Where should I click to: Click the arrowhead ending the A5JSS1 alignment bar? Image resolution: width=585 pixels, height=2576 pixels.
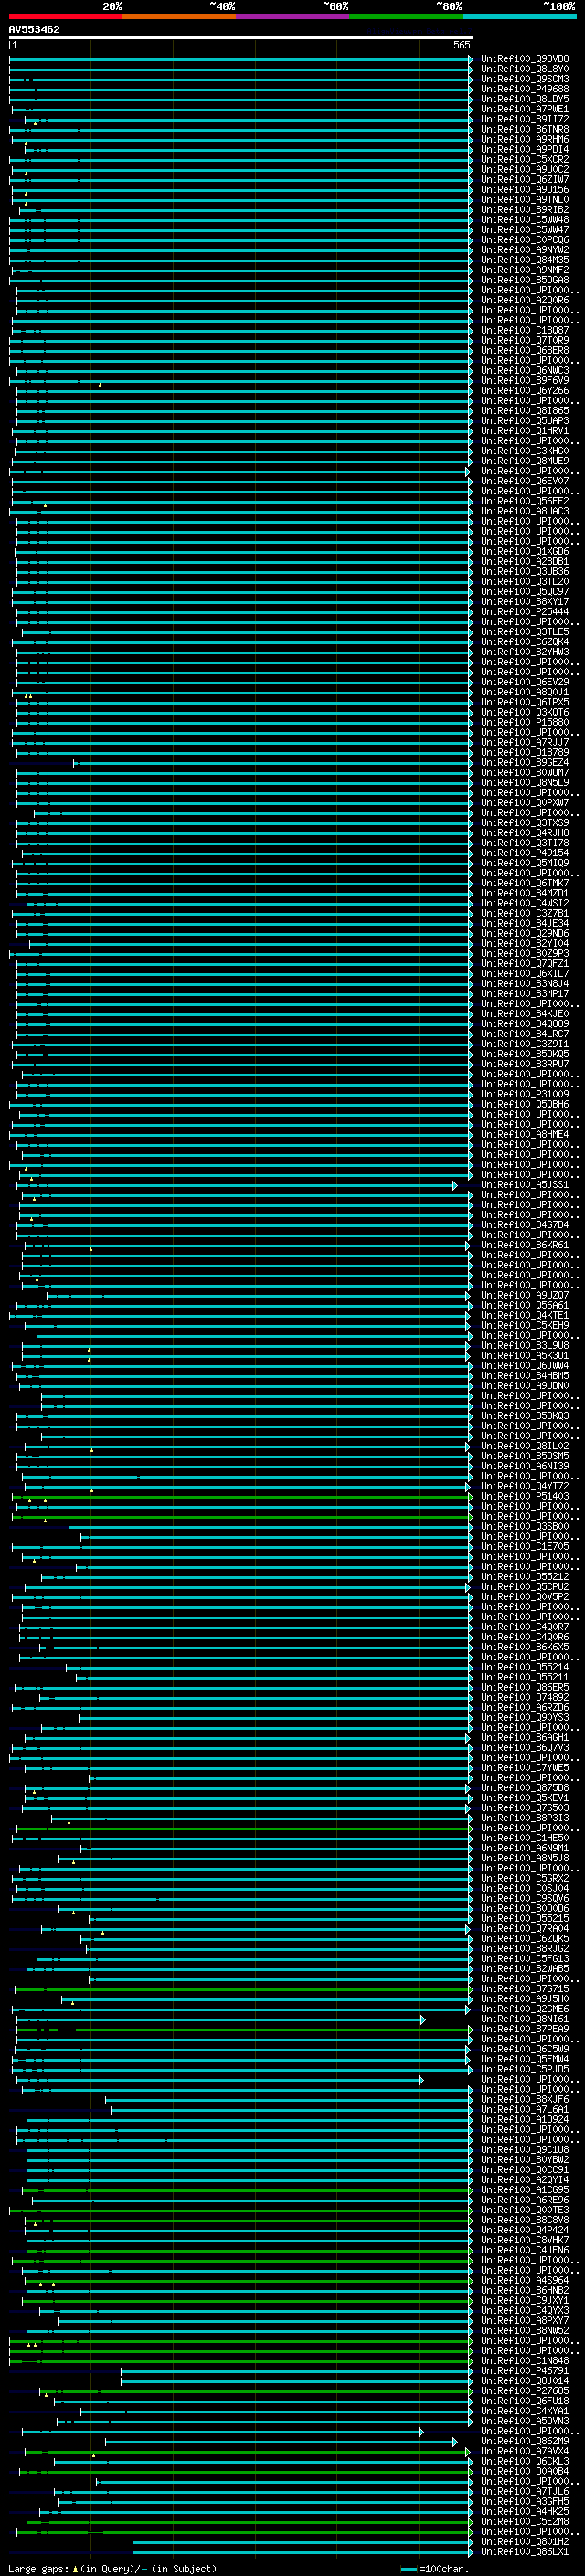pyautogui.click(x=455, y=1185)
